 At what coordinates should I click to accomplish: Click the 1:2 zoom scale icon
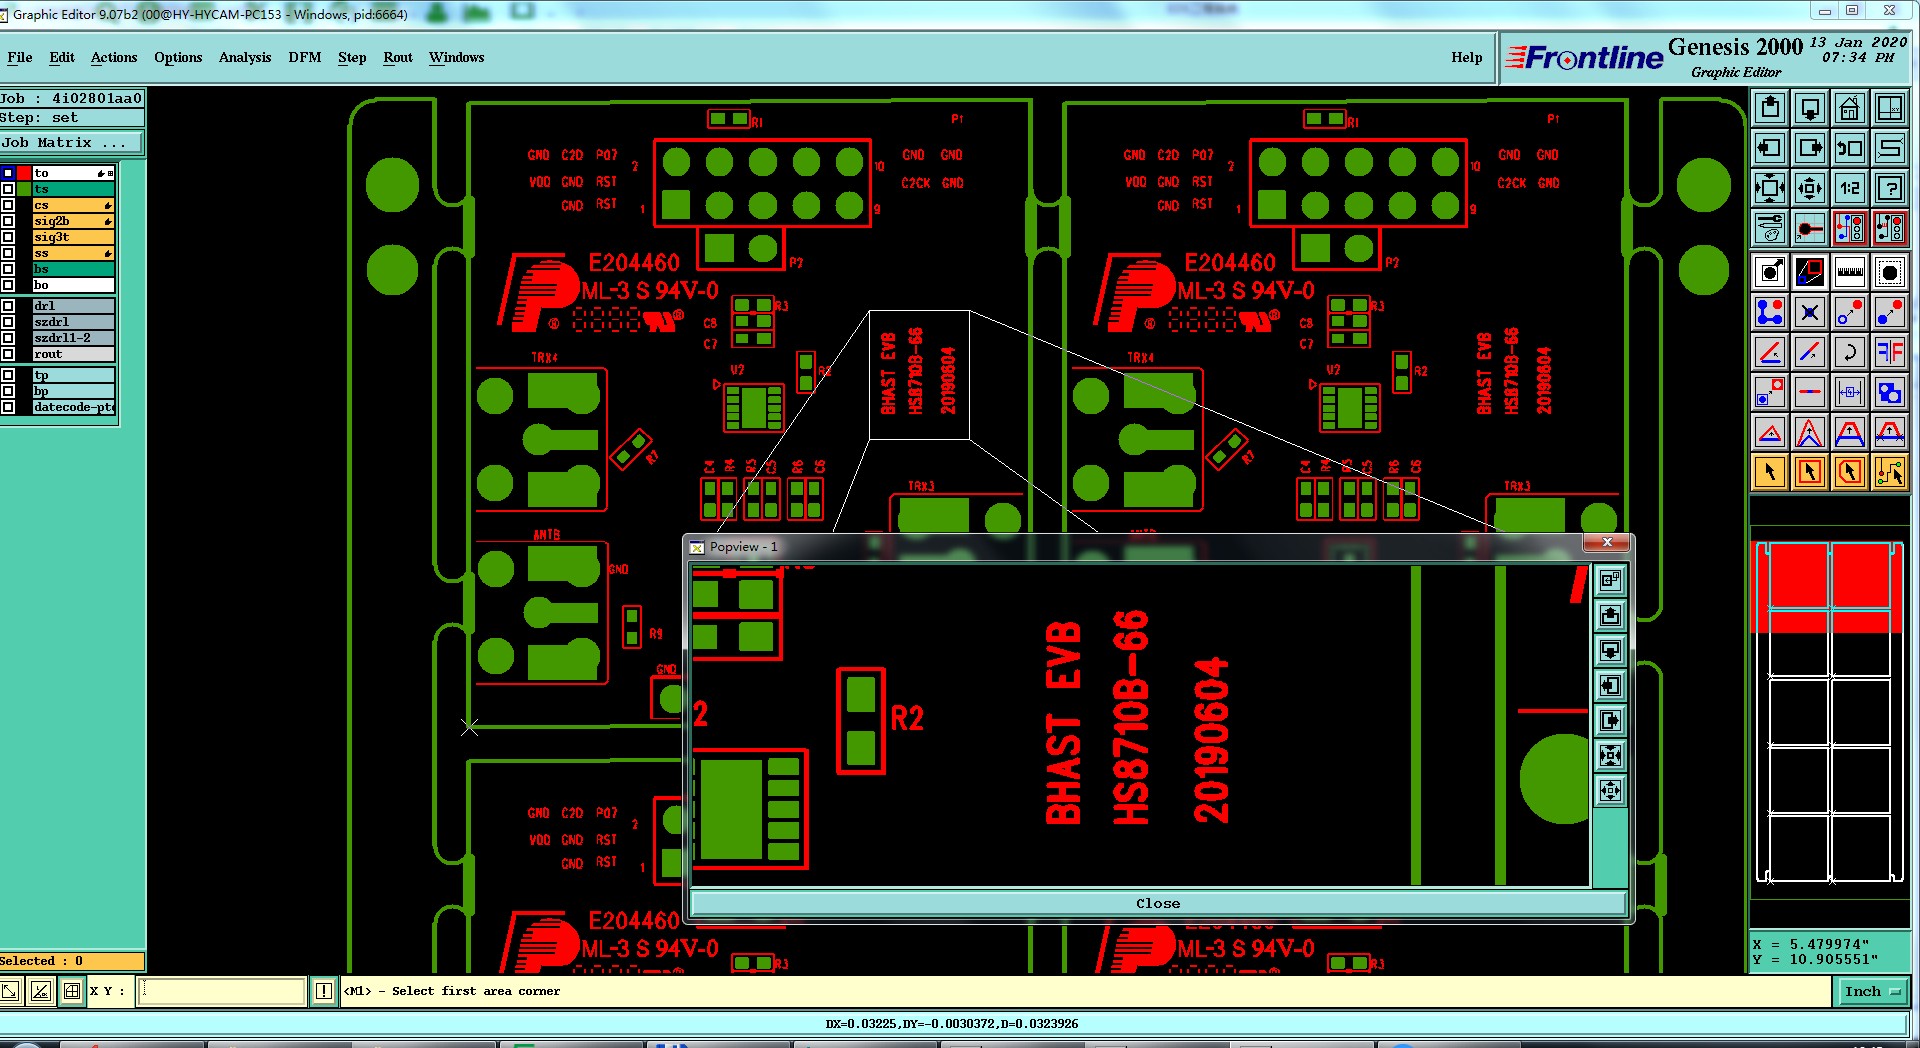[1850, 188]
